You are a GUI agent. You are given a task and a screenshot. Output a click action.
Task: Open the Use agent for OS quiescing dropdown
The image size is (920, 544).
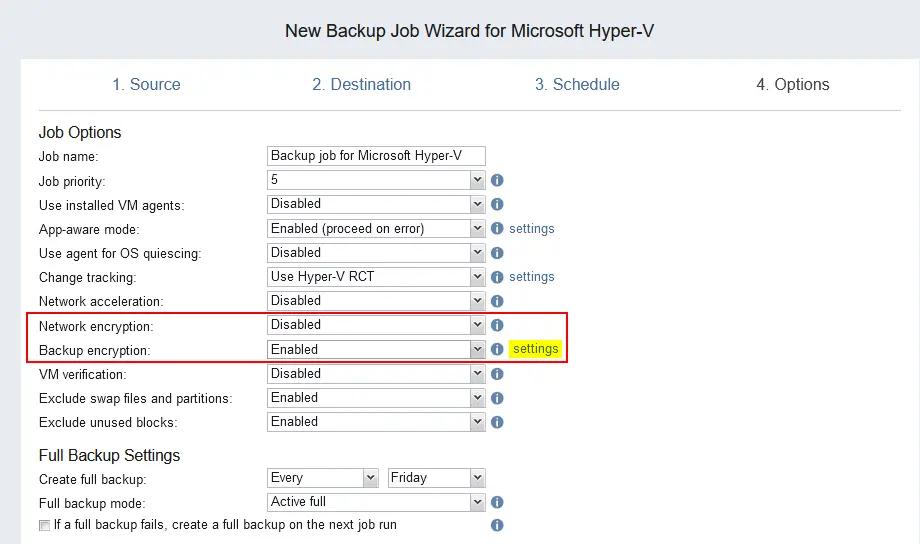point(376,252)
